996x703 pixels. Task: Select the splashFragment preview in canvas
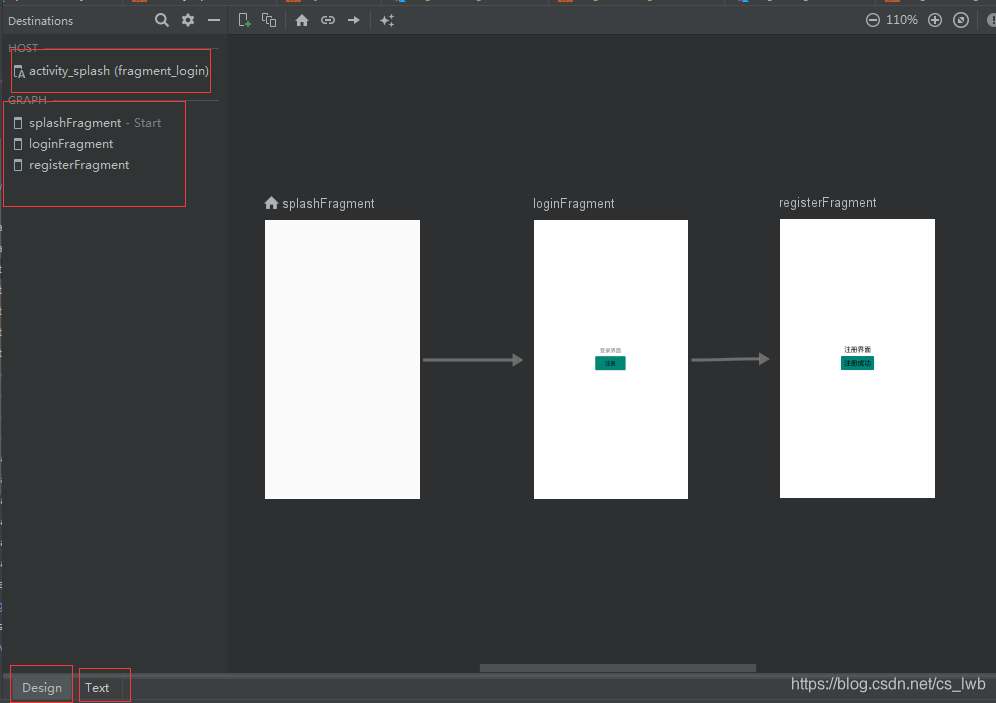tap(342, 359)
